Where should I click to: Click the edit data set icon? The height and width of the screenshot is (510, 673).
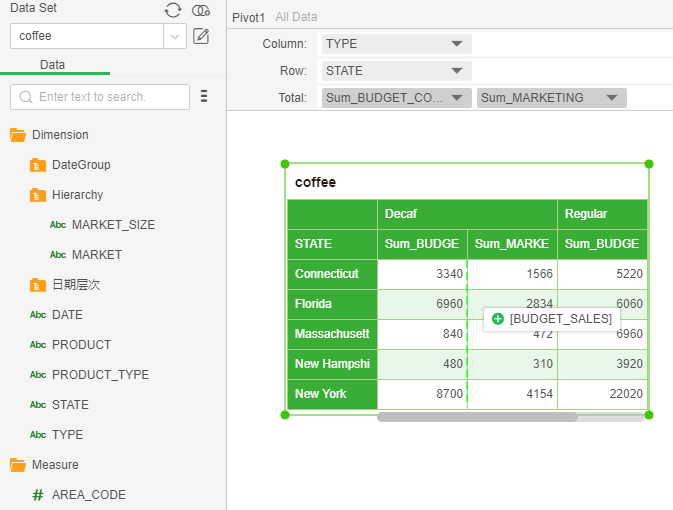tap(201, 37)
